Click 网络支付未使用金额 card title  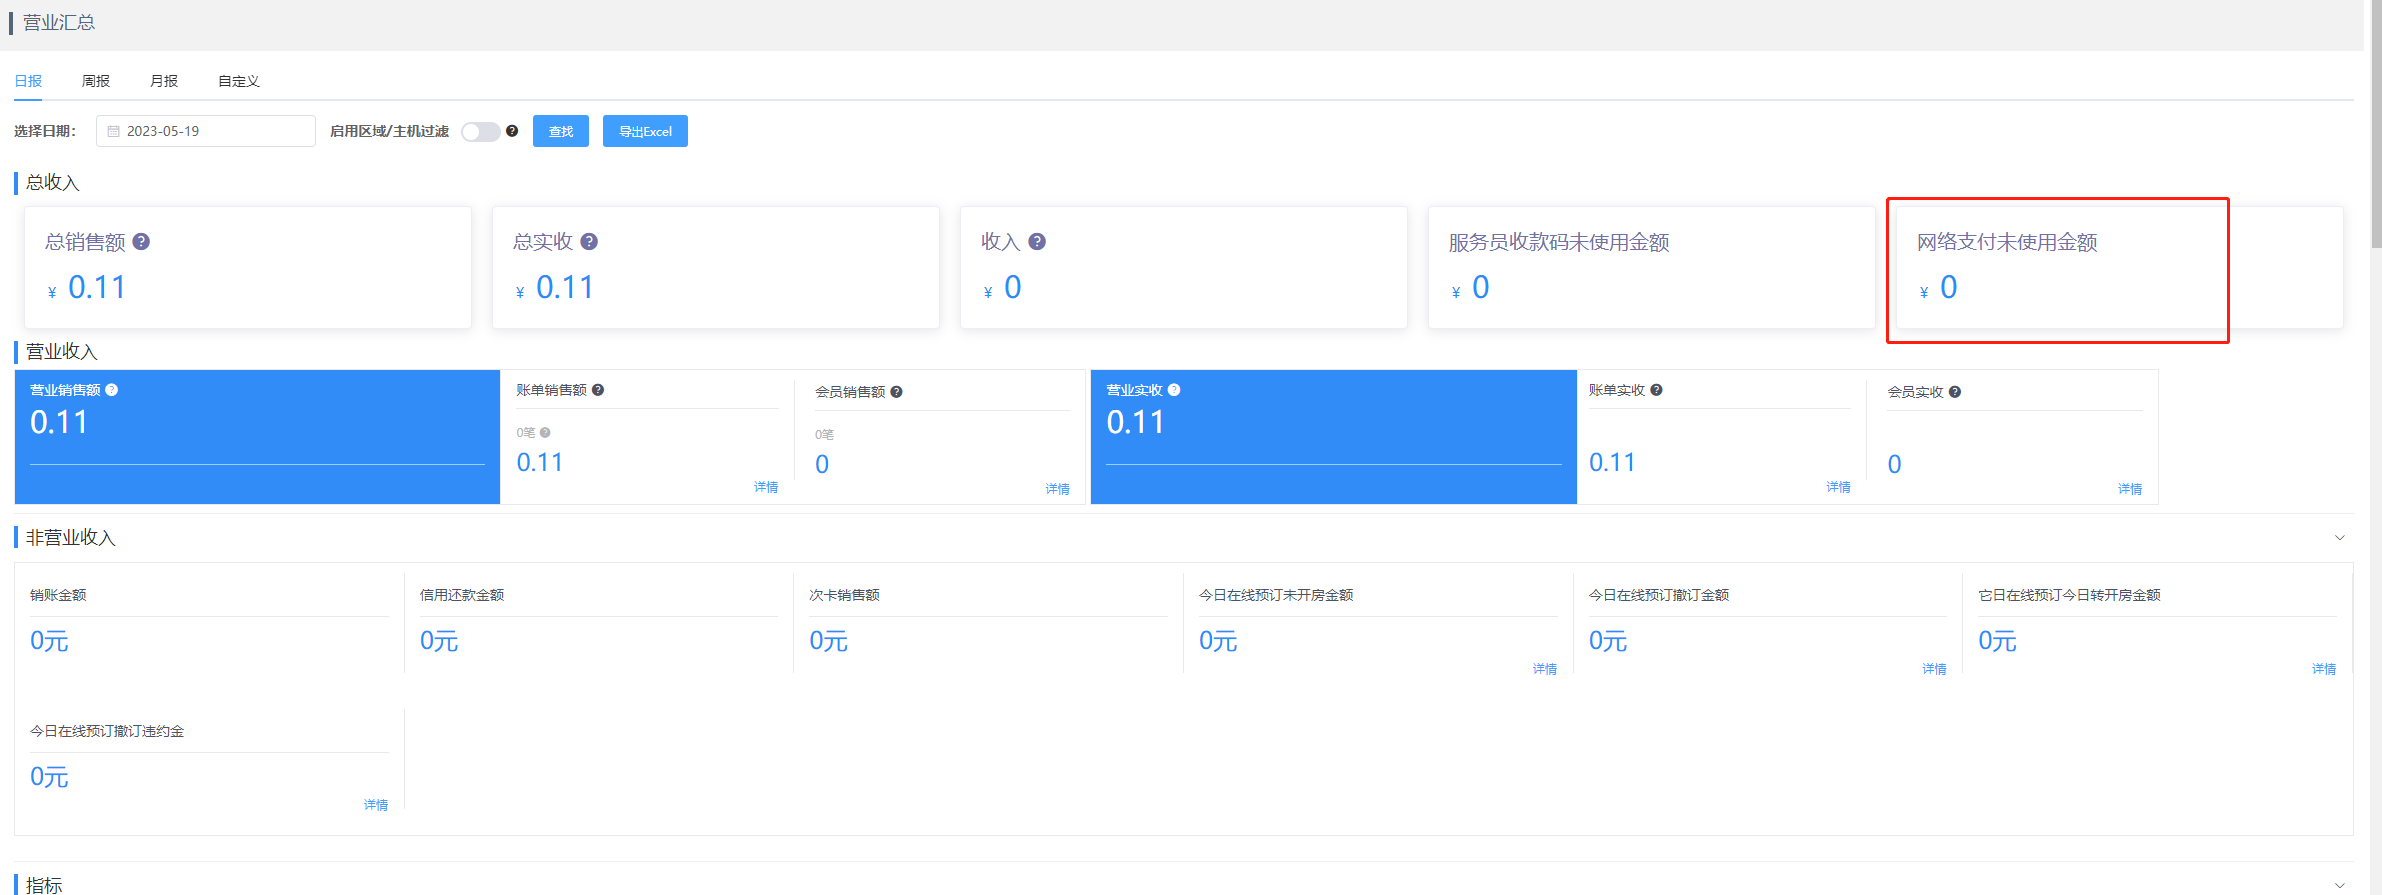(x=2007, y=242)
